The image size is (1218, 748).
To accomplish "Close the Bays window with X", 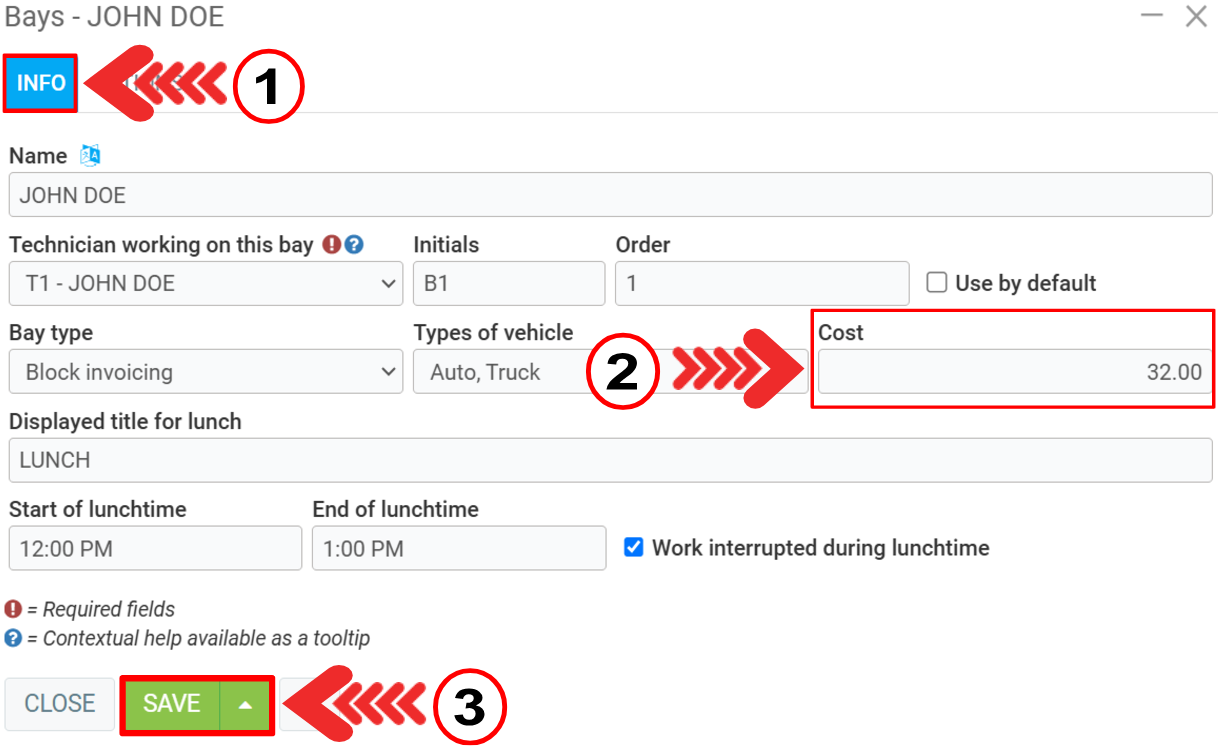I will [x=1196, y=16].
